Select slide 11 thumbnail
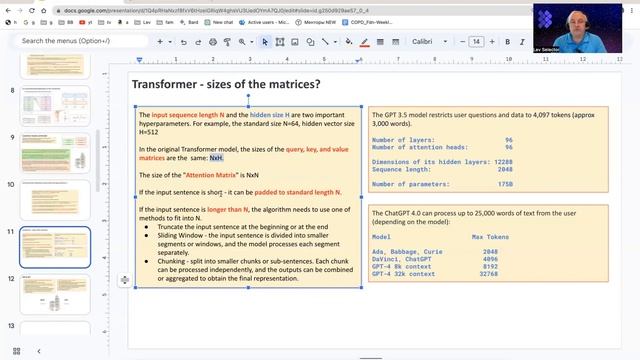 pyautogui.click(x=55, y=247)
